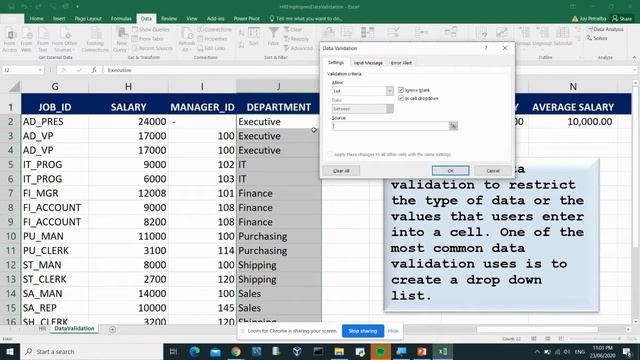Open the Name Box dropdown

coord(40,70)
